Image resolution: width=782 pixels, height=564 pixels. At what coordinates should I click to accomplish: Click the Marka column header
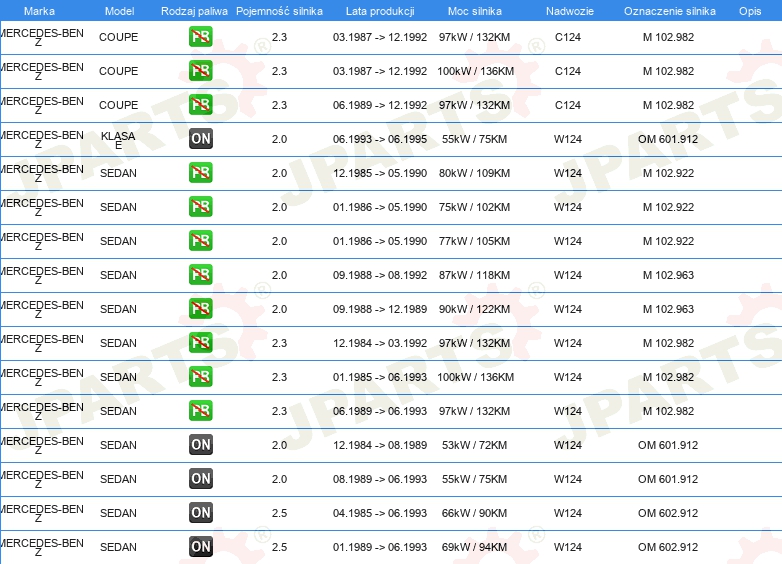(39, 11)
